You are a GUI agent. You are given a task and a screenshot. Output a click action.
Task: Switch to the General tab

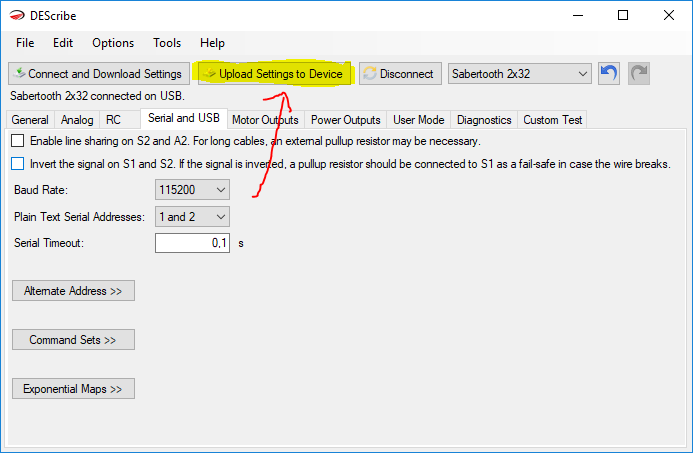30,120
